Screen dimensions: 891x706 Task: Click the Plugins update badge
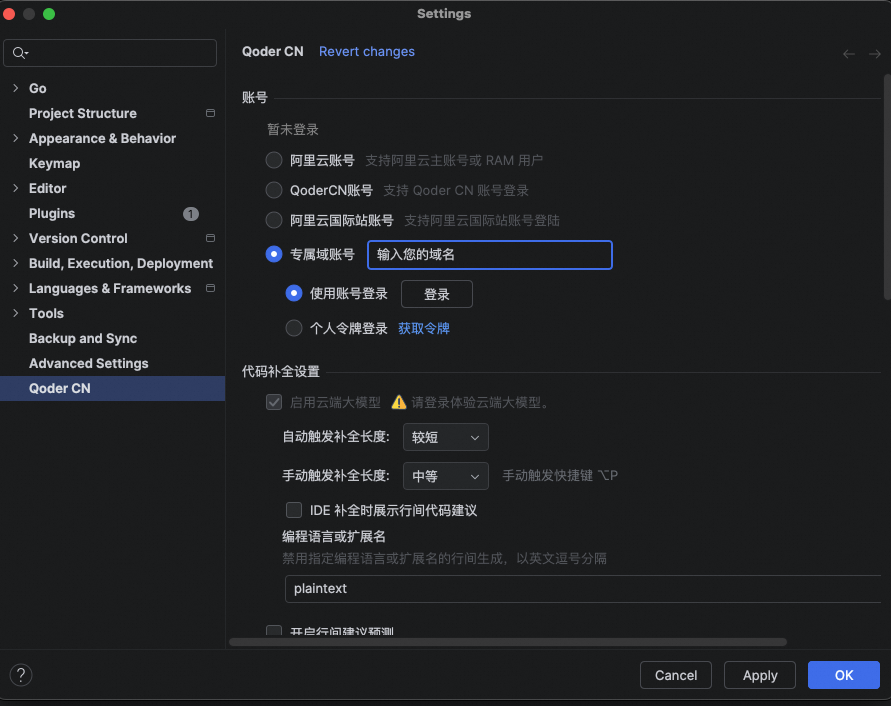pos(191,214)
